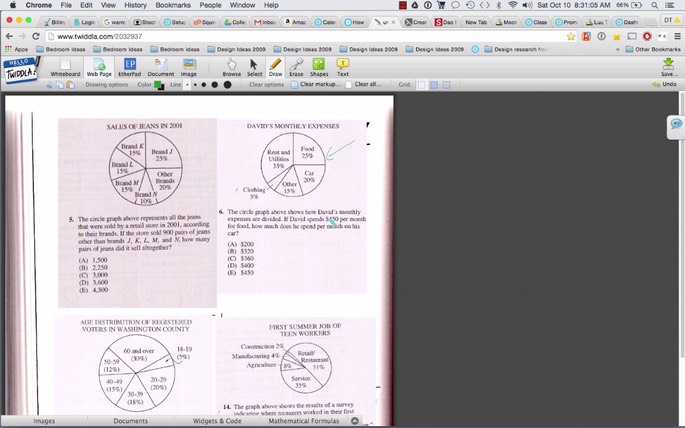The width and height of the screenshot is (685, 428).
Task: Open the Documents bottom tab
Action: coord(131,421)
